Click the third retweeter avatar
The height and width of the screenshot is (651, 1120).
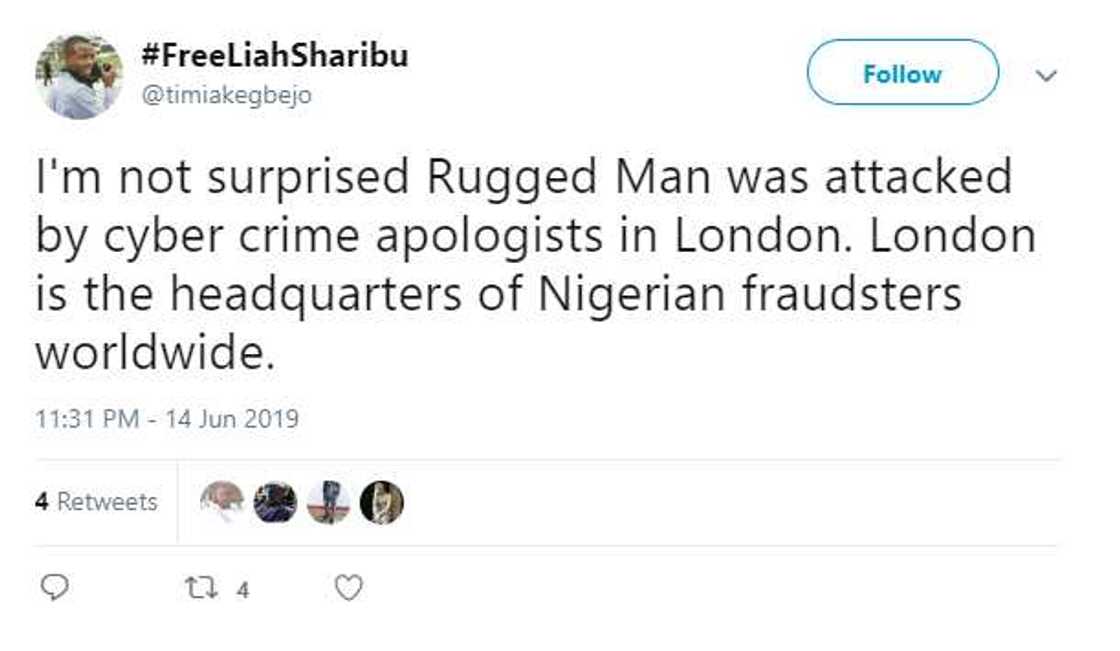pos(328,502)
